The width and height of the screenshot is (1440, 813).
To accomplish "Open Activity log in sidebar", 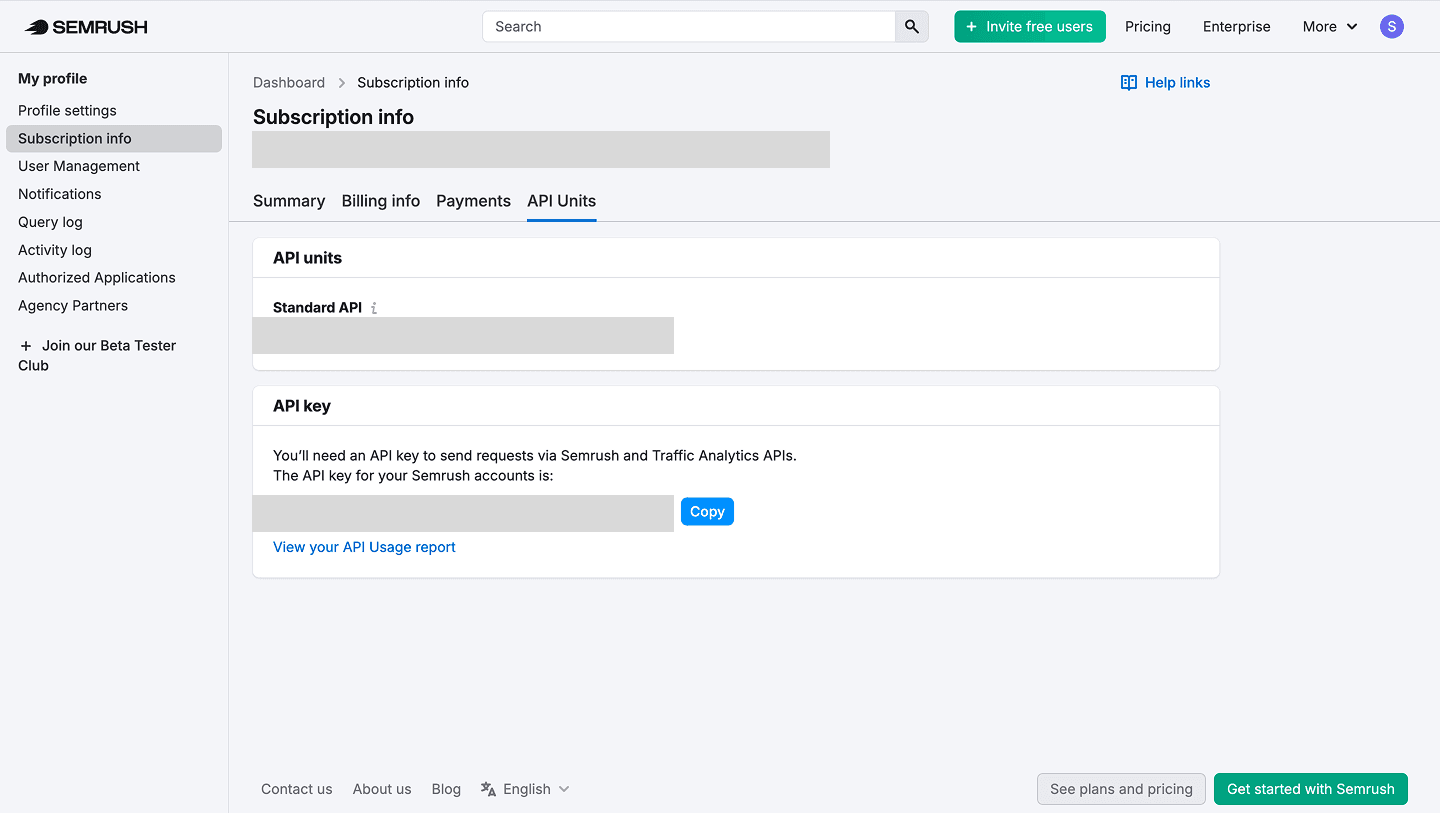I will [55, 250].
